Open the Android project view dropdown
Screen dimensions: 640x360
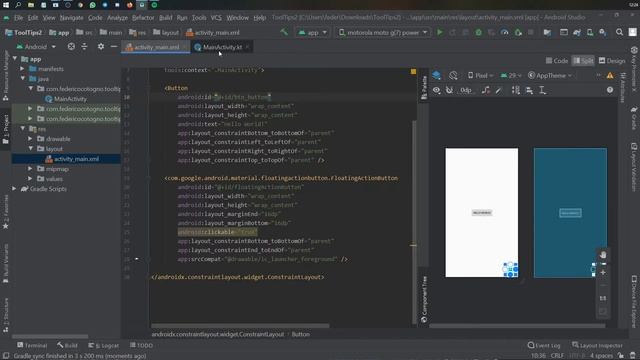[x=36, y=47]
